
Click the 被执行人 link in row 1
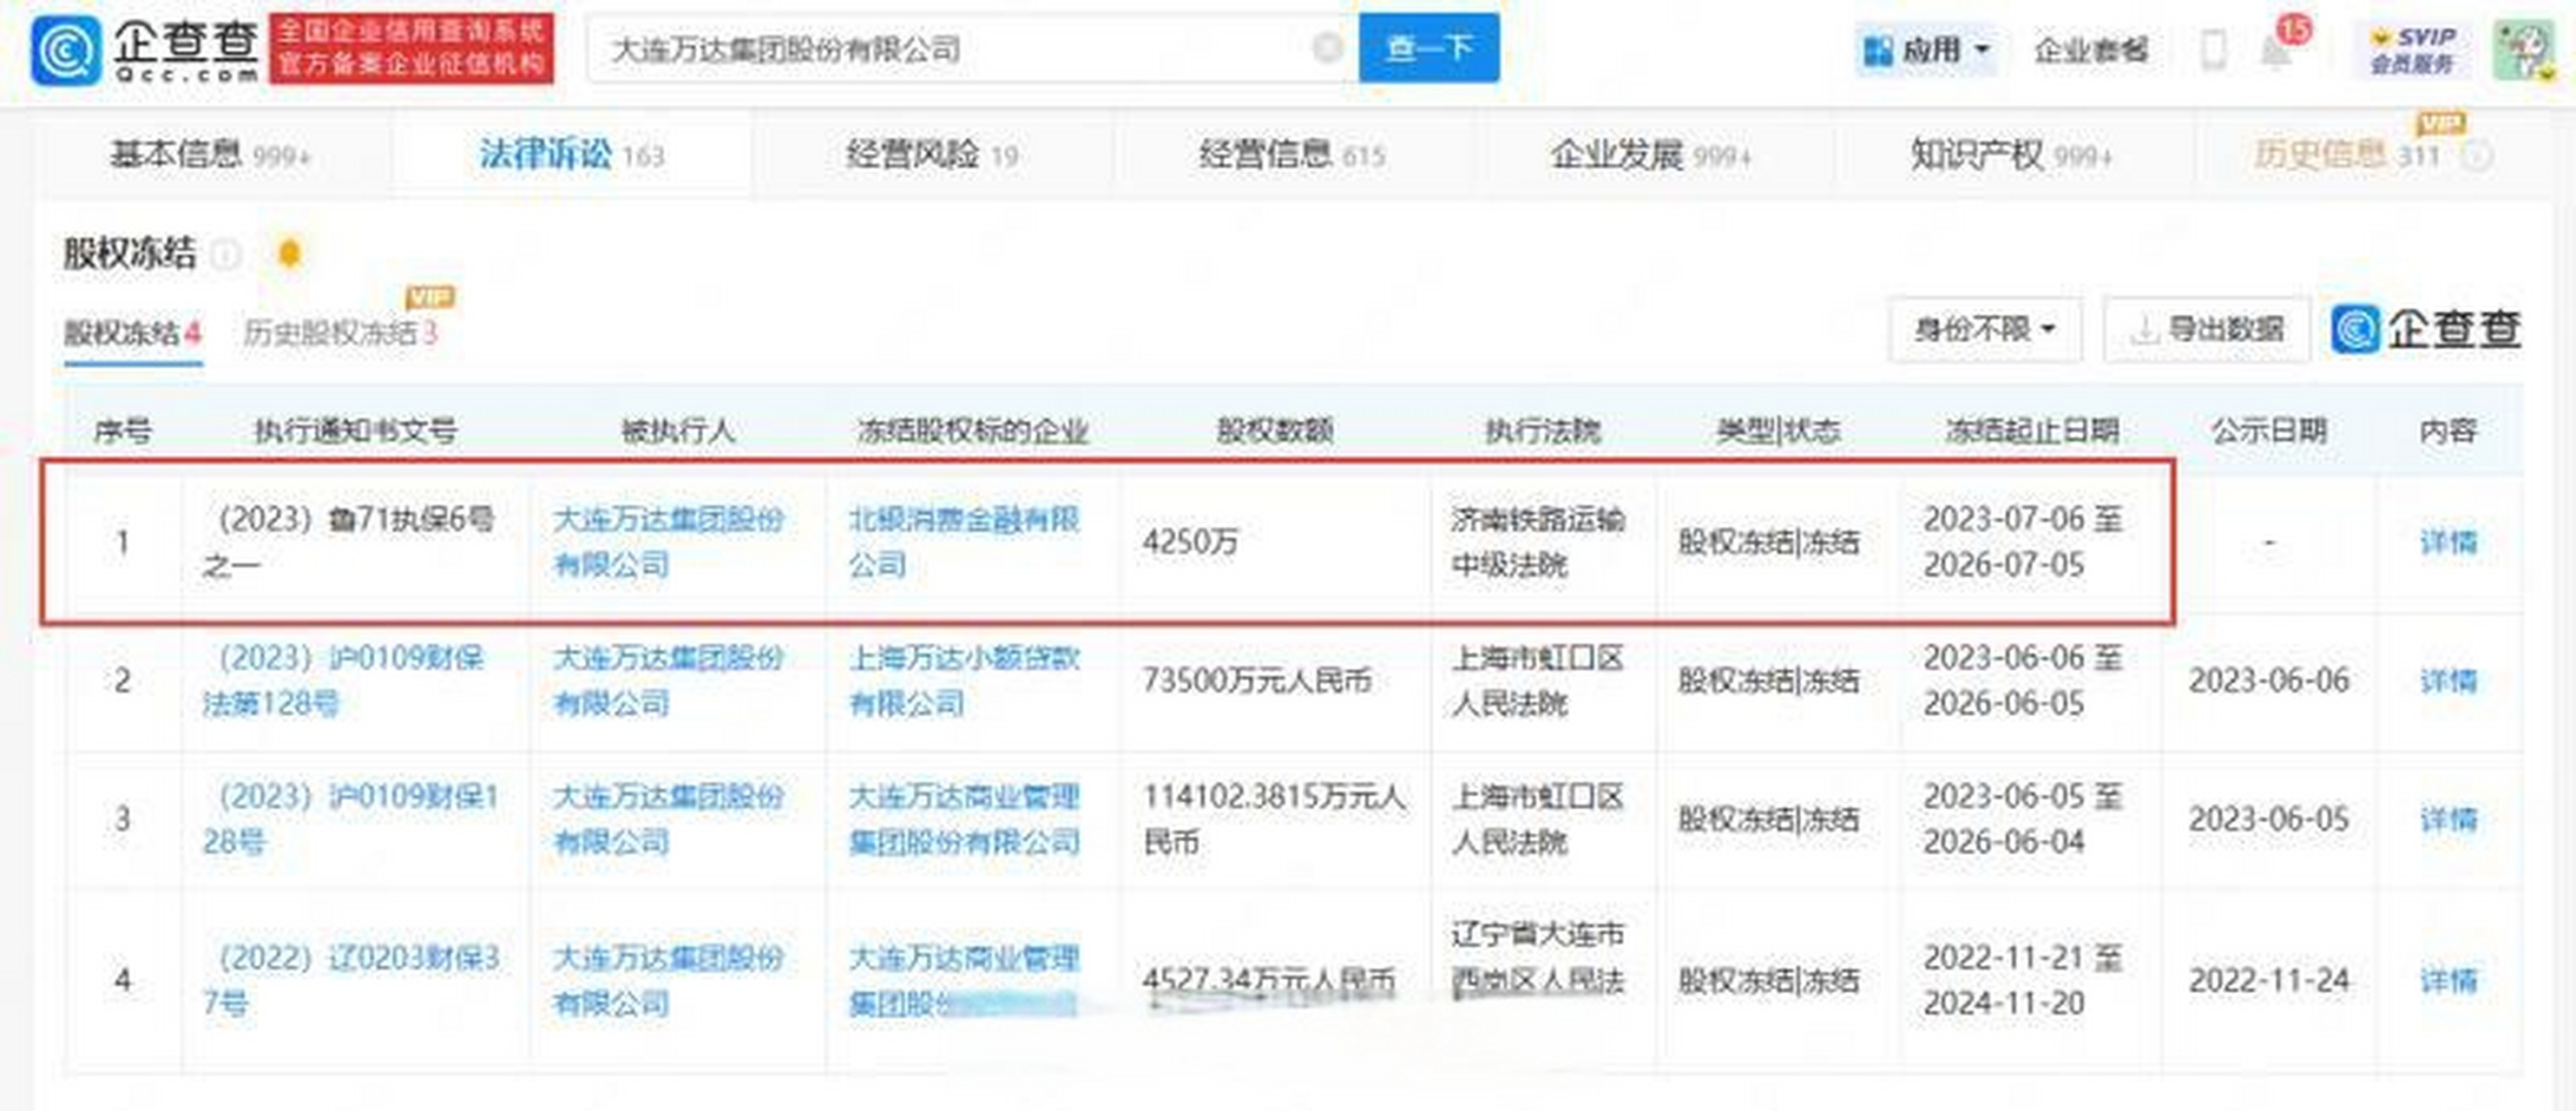tap(669, 541)
